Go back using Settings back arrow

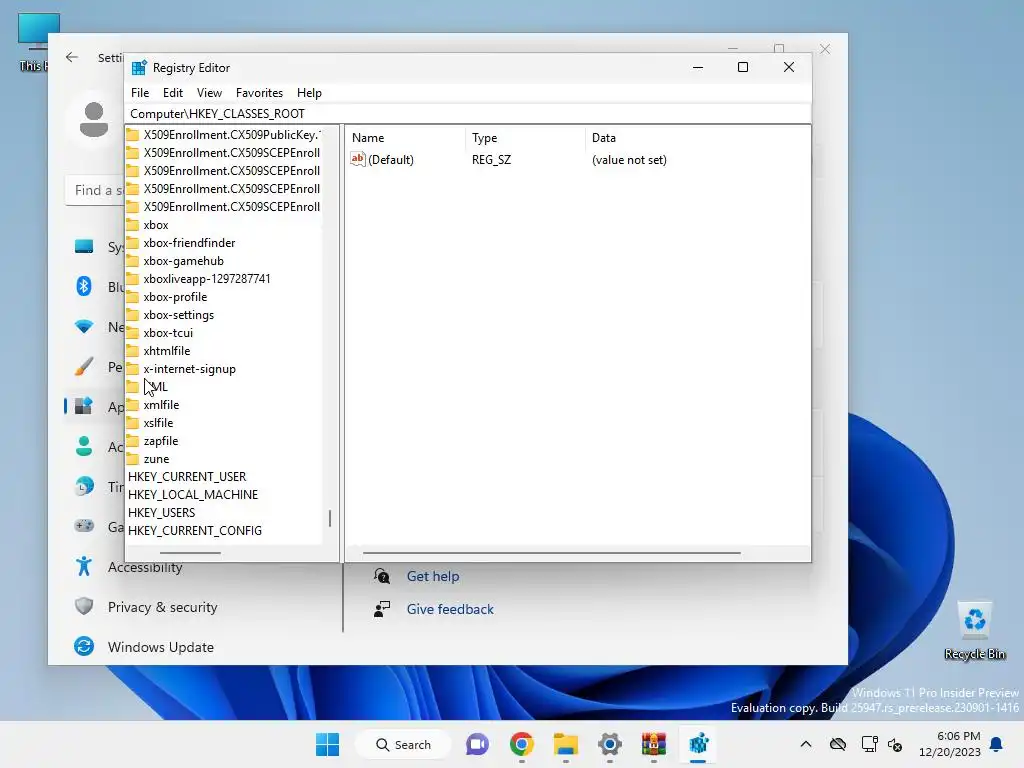tap(72, 57)
